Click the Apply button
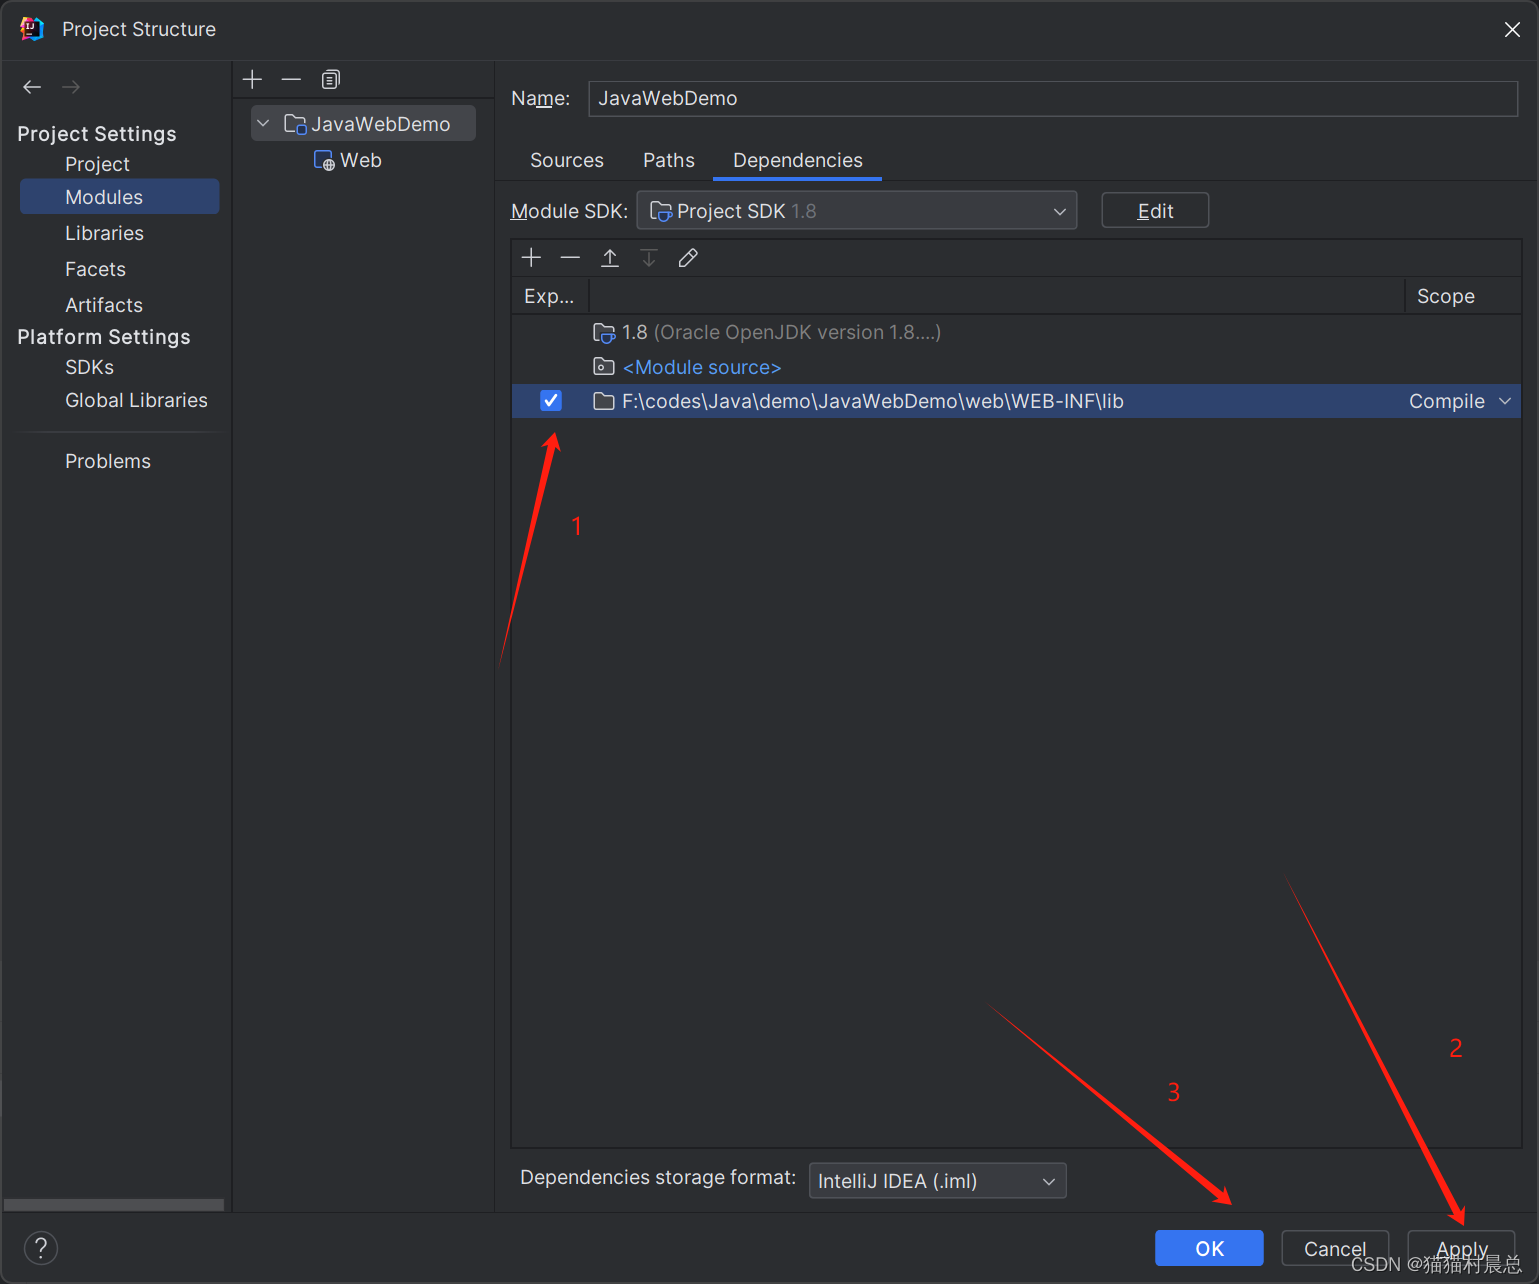The width and height of the screenshot is (1539, 1284). point(1462,1248)
